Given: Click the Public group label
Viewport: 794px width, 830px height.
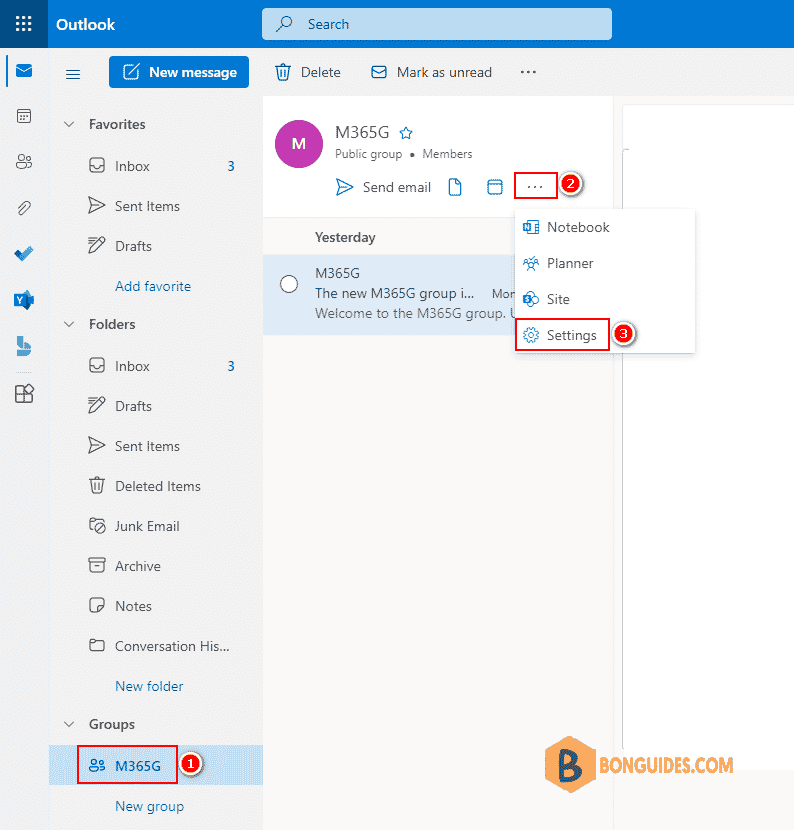Looking at the screenshot, I should click(368, 154).
